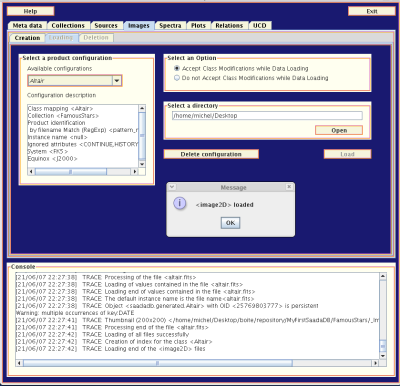Click the directory path input field
400x386 pixels.
(267, 116)
